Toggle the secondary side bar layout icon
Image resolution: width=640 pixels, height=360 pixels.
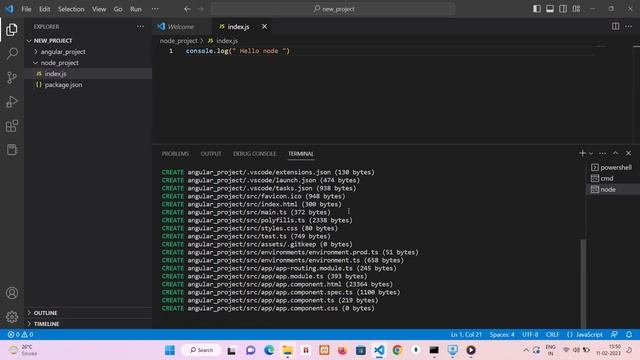563,9
